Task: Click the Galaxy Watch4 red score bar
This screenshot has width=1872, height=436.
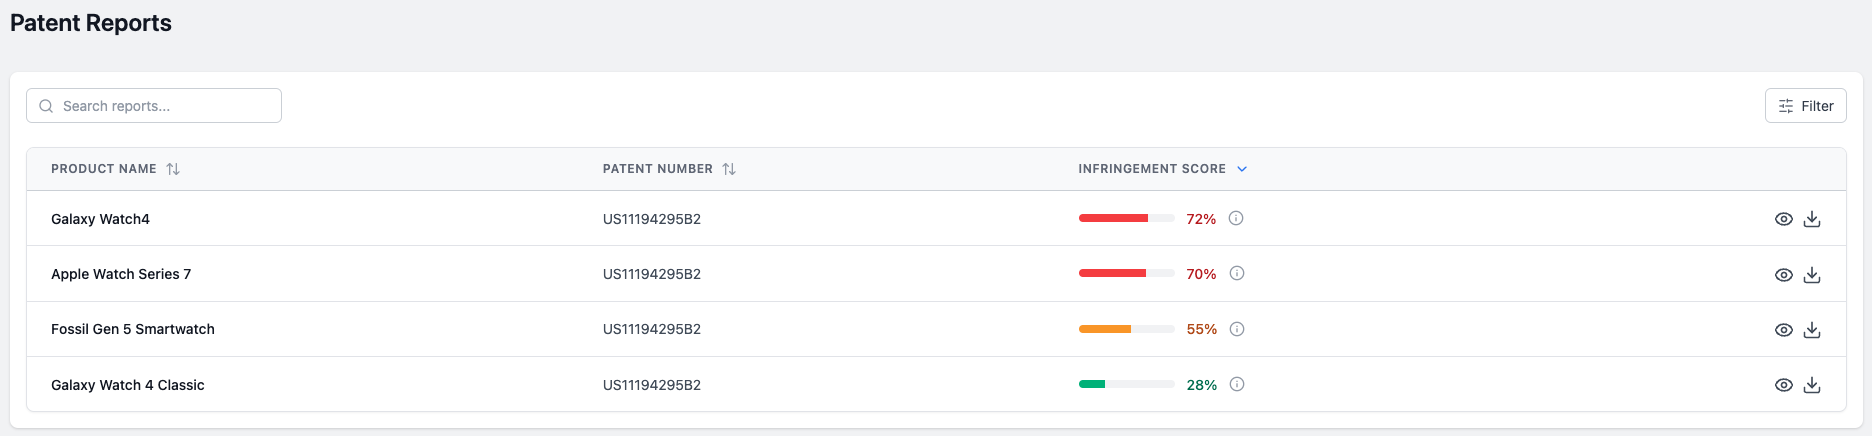Action: (1113, 218)
